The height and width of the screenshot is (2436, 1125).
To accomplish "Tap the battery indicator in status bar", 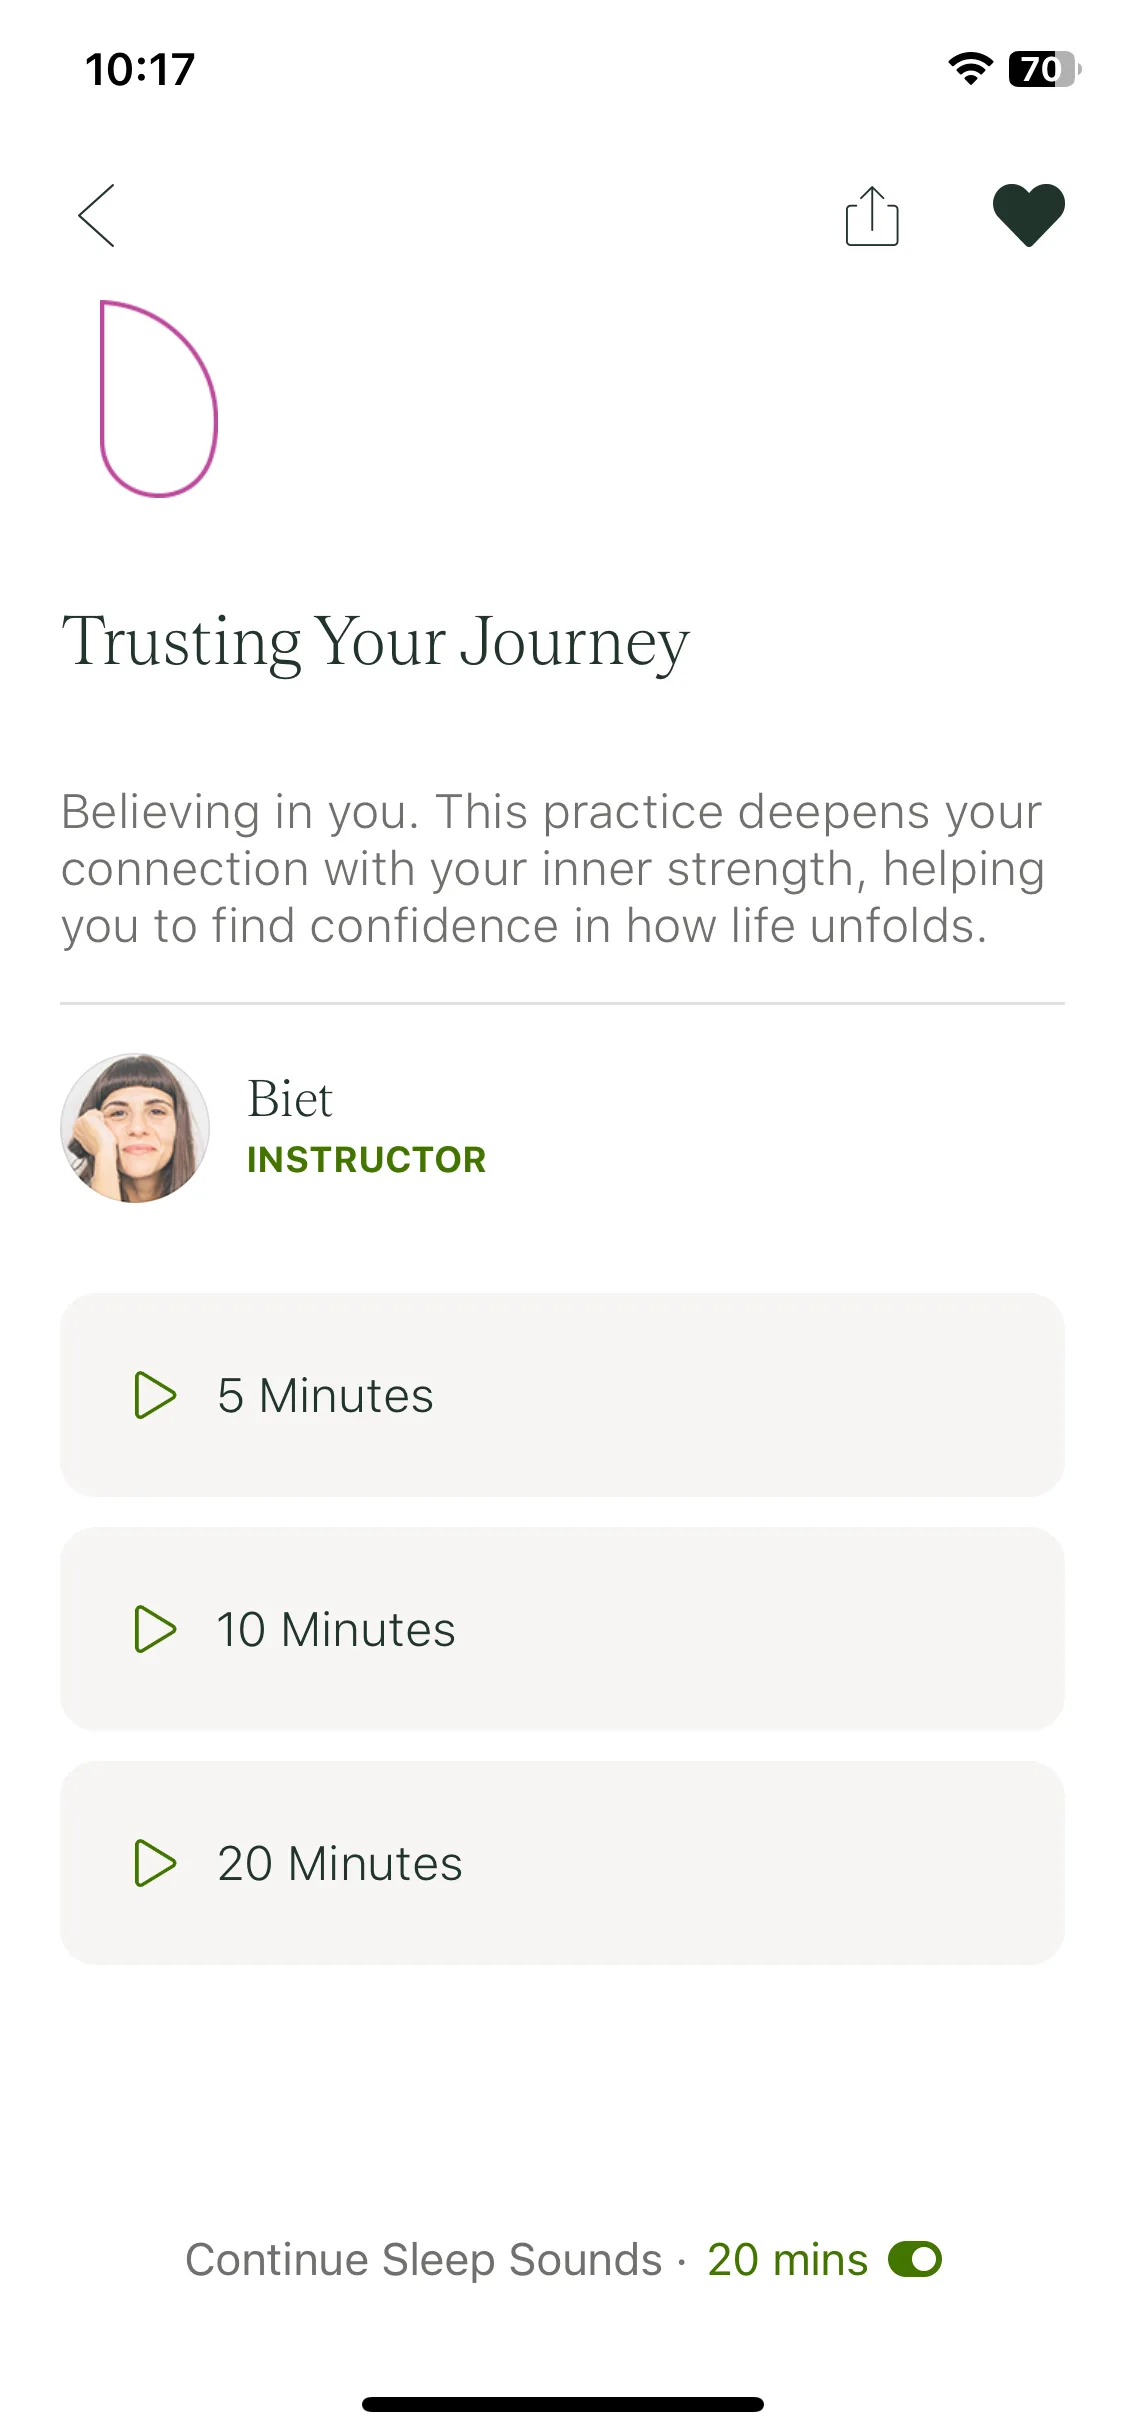I will click(x=1044, y=69).
